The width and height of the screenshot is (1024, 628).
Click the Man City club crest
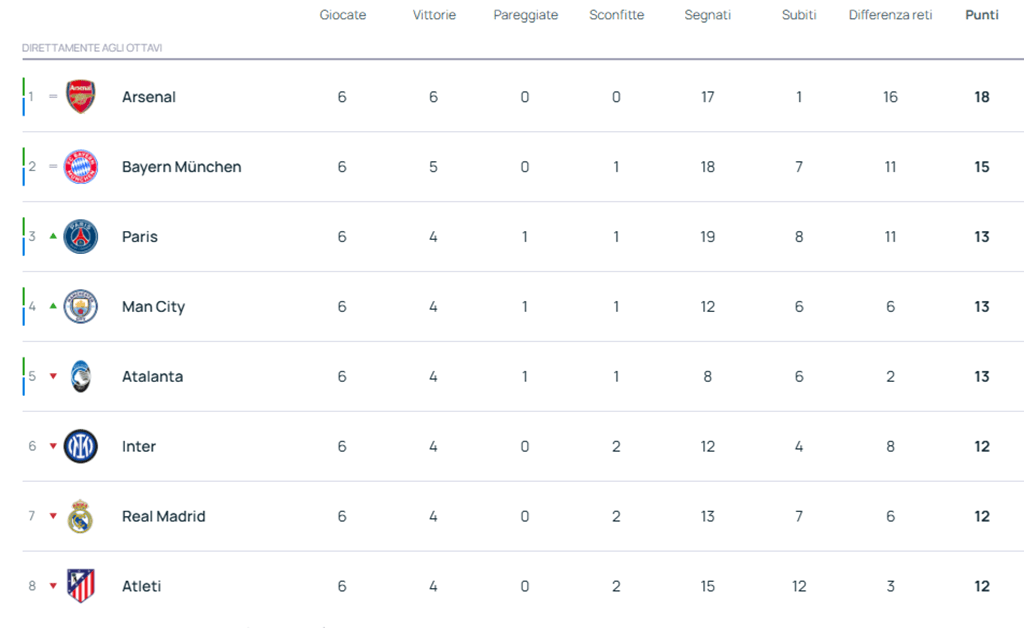(81, 307)
